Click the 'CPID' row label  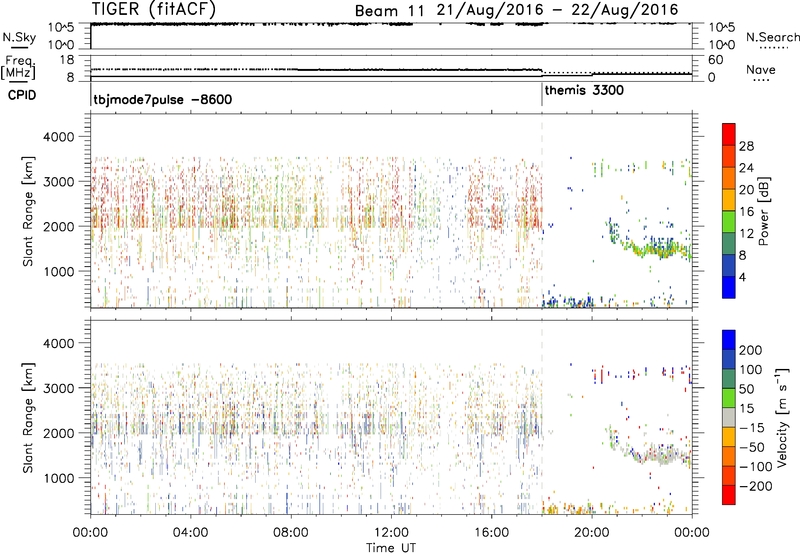(22, 95)
